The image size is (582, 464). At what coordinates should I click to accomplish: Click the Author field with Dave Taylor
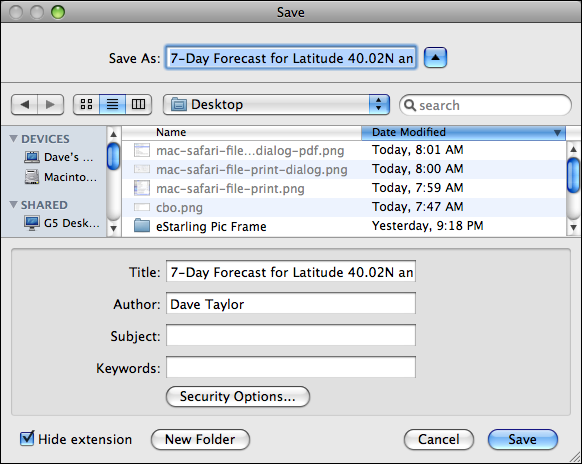click(x=291, y=303)
